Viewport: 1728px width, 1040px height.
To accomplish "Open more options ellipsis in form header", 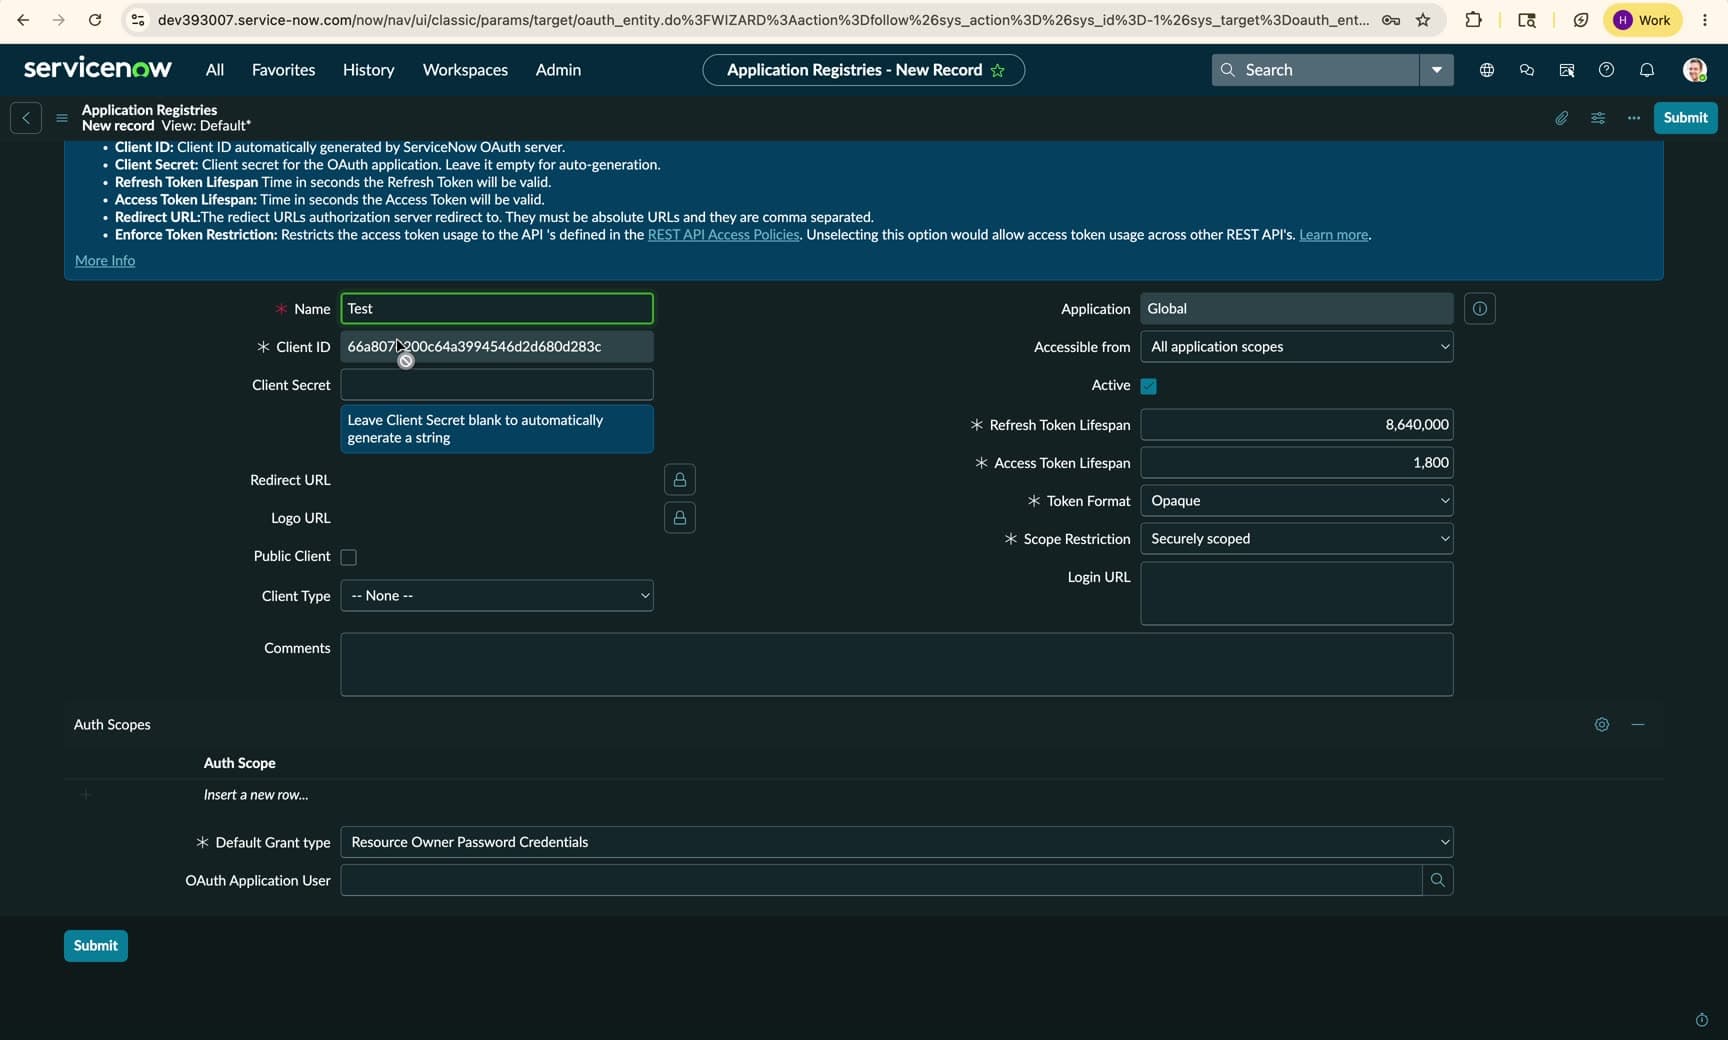I will (1634, 118).
